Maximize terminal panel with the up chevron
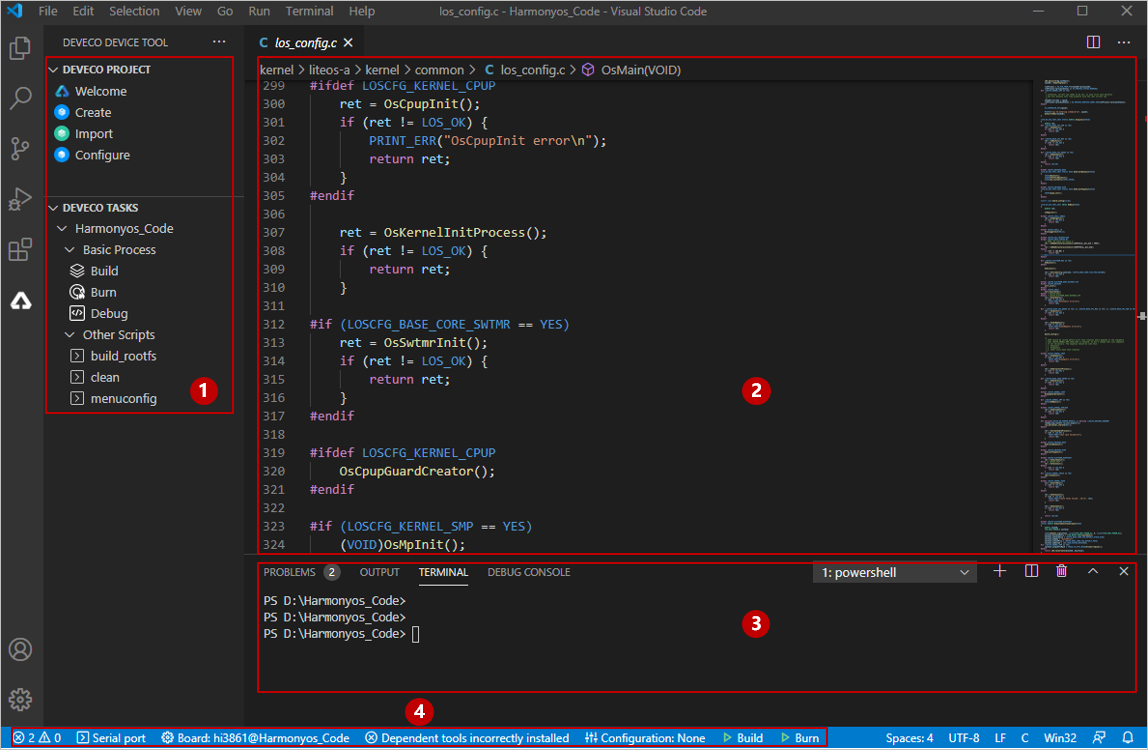The height and width of the screenshot is (750, 1148). (1093, 571)
